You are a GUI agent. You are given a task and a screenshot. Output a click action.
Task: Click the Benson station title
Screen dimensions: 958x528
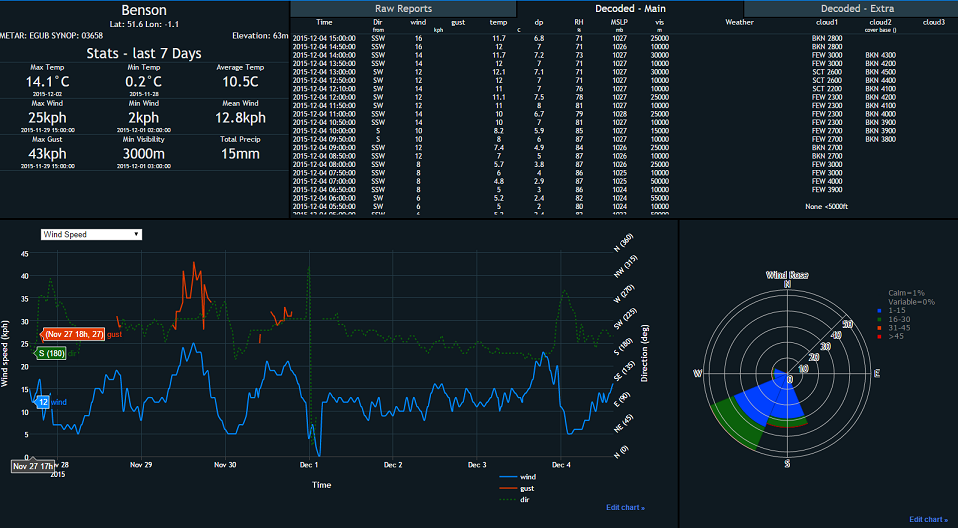point(143,11)
